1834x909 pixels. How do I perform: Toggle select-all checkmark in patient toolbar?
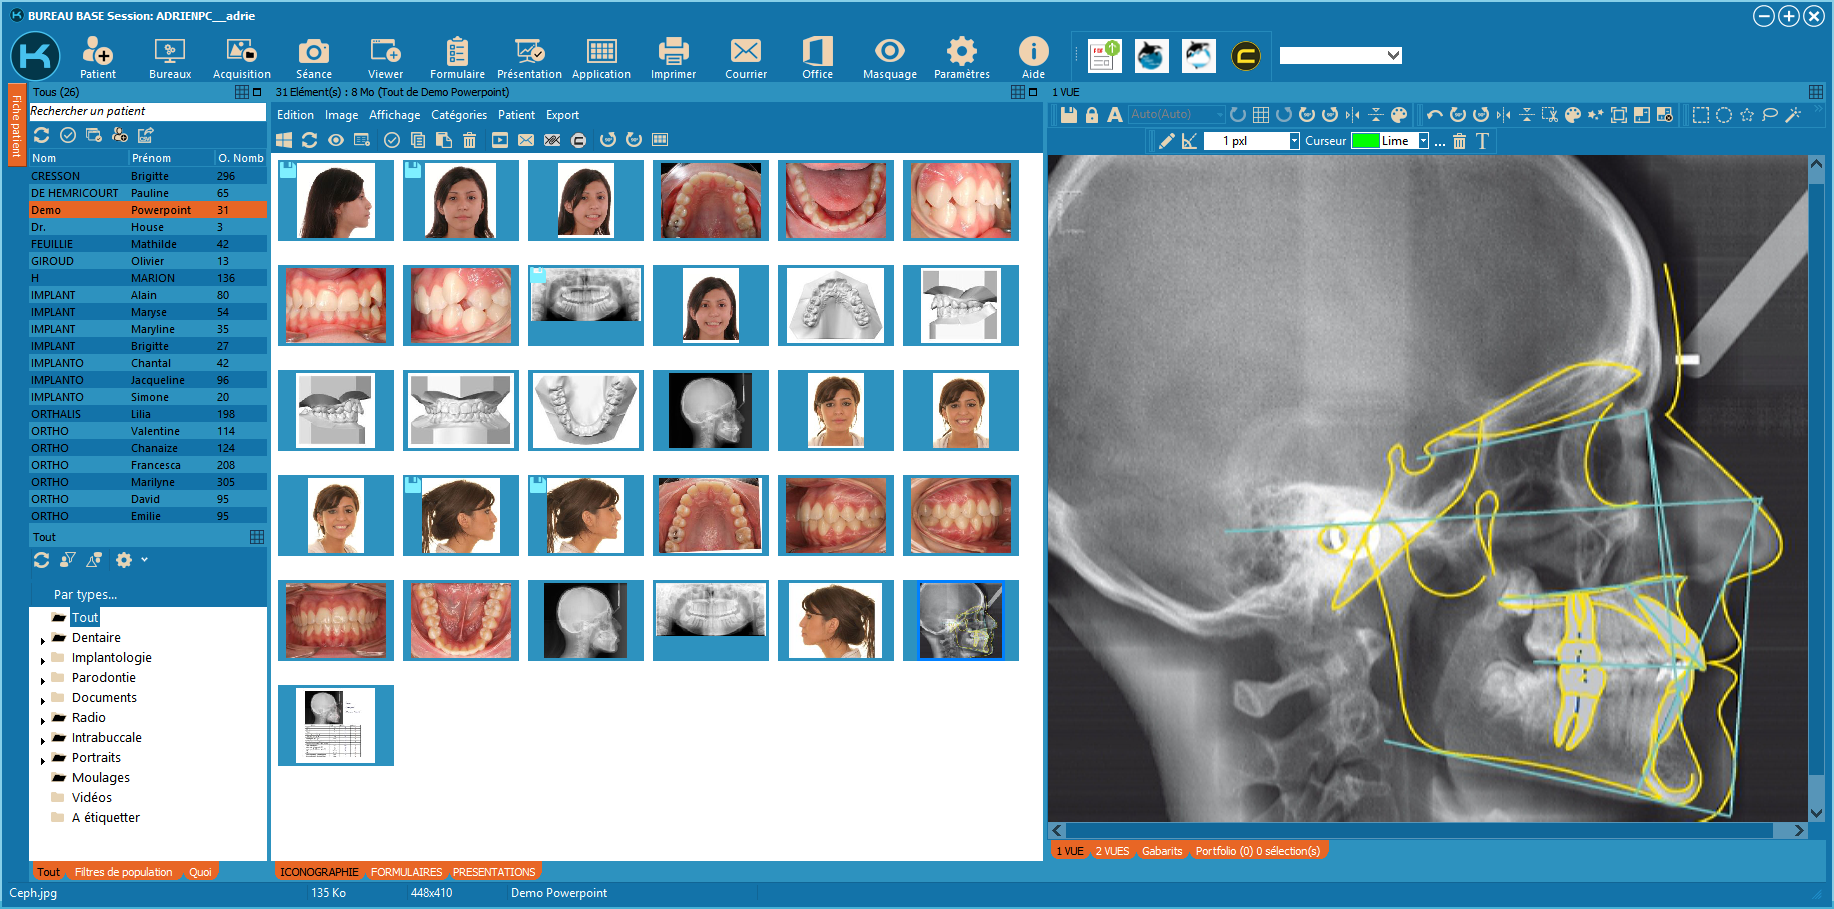pos(68,135)
